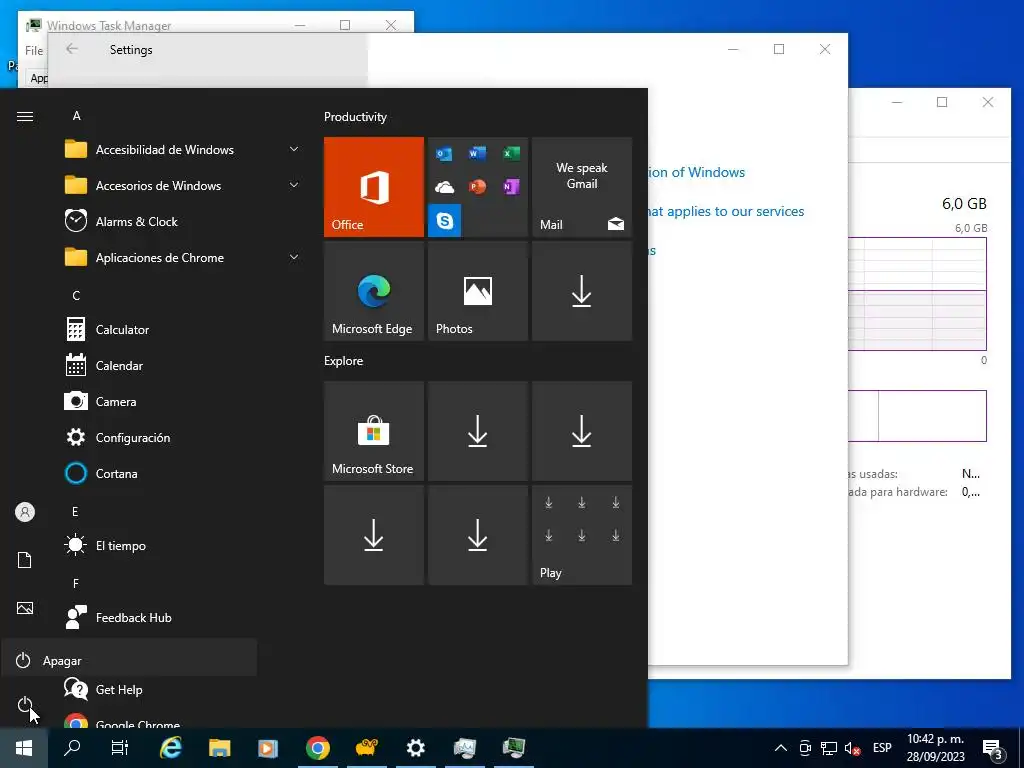Screen dimensions: 1024x768
Task: Launch Internet Explorer from the taskbar
Action: pyautogui.click(x=170, y=748)
